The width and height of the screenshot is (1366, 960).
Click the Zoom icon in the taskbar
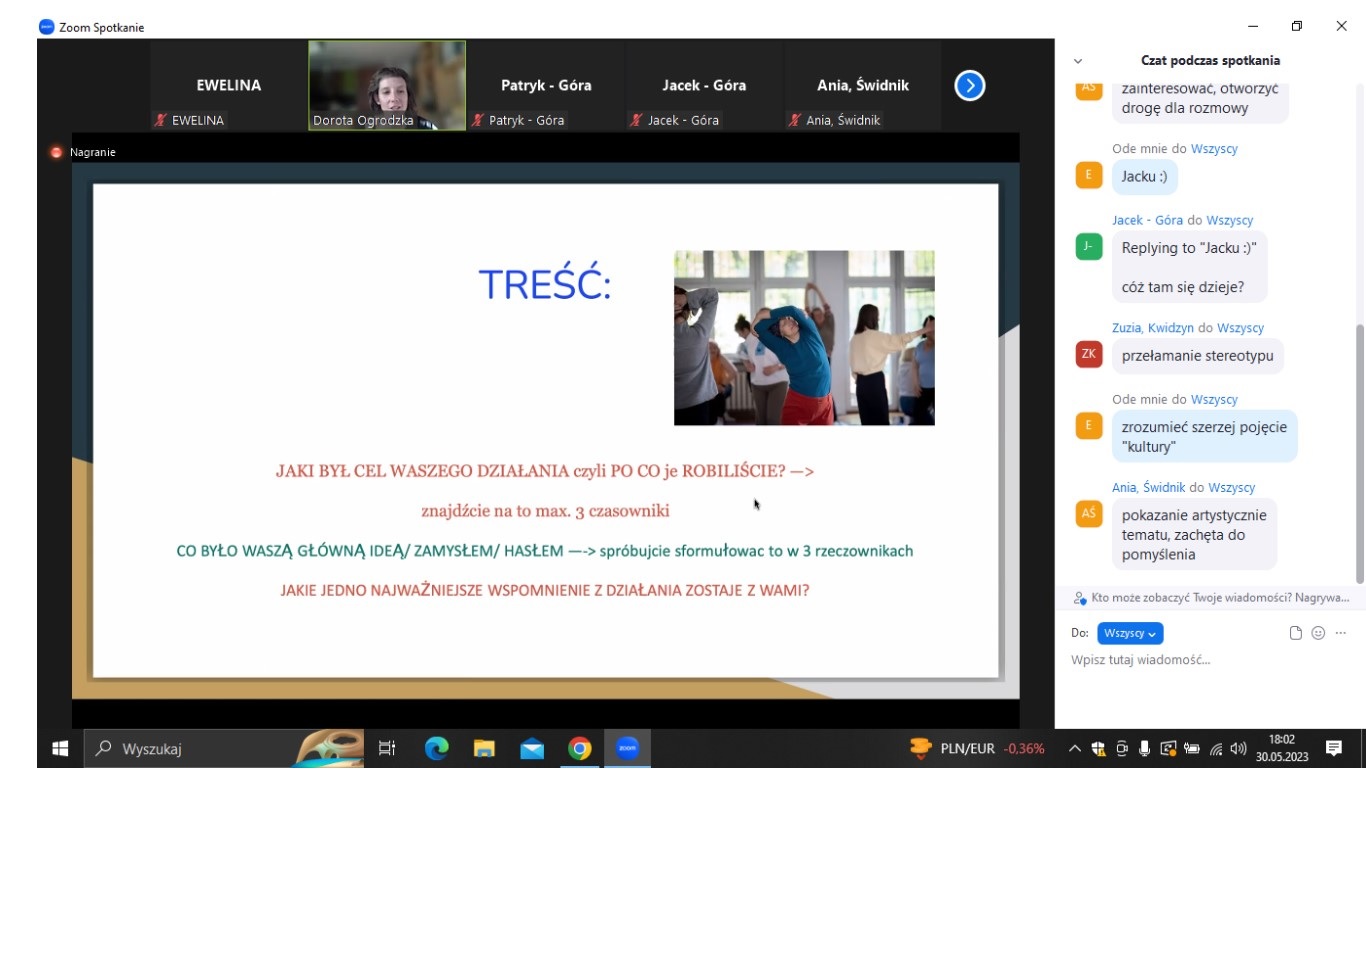pyautogui.click(x=627, y=748)
